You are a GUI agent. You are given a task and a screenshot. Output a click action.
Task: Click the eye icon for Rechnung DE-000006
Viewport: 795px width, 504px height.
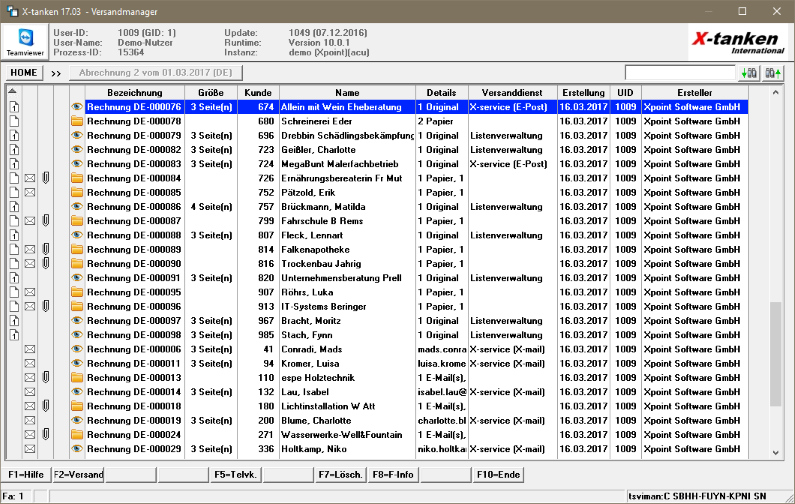coord(77,349)
